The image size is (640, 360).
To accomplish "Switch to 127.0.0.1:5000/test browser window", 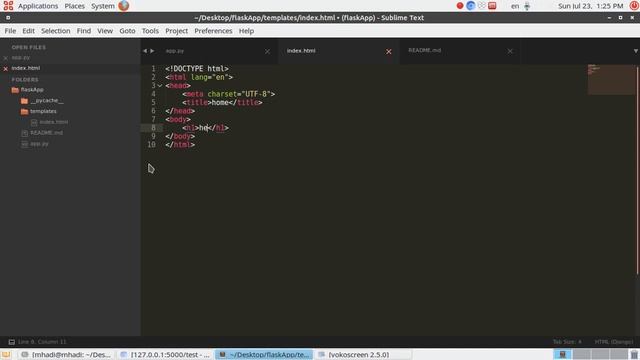I will pyautogui.click(x=165, y=354).
